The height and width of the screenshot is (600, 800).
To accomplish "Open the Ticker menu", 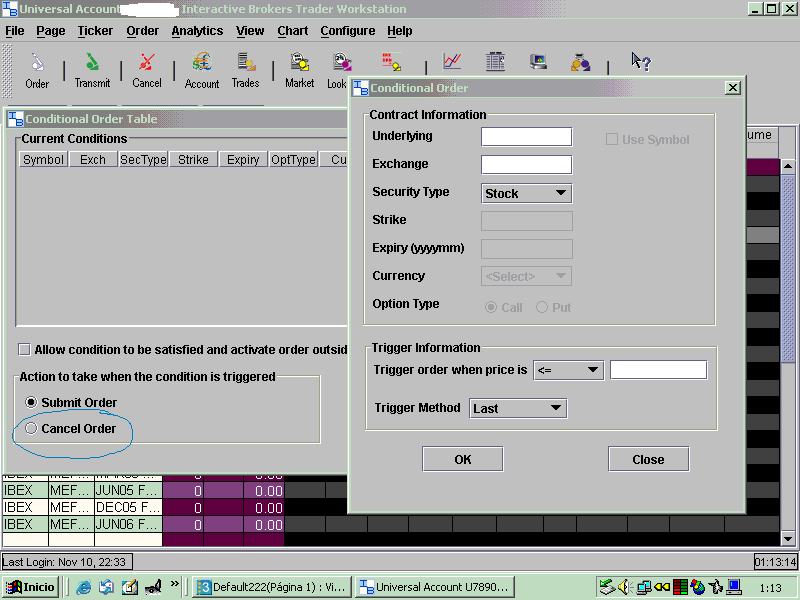I will pos(95,31).
